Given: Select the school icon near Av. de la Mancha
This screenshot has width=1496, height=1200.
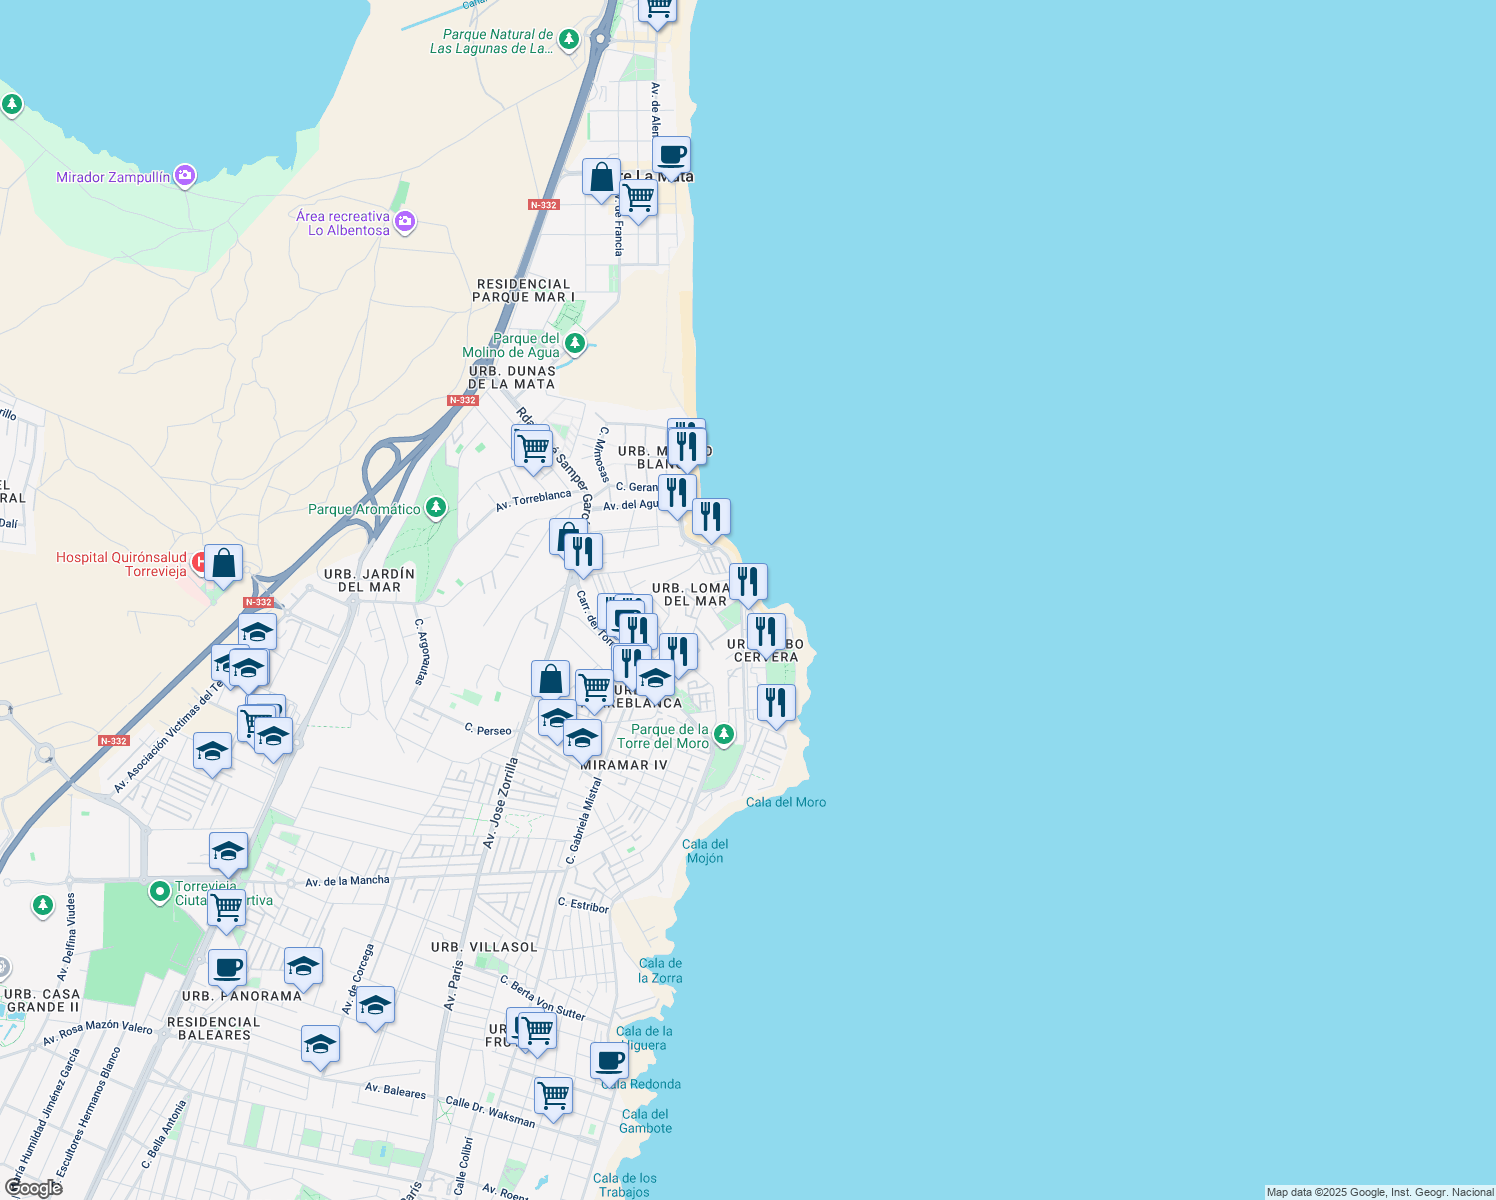Looking at the screenshot, I should pyautogui.click(x=228, y=851).
